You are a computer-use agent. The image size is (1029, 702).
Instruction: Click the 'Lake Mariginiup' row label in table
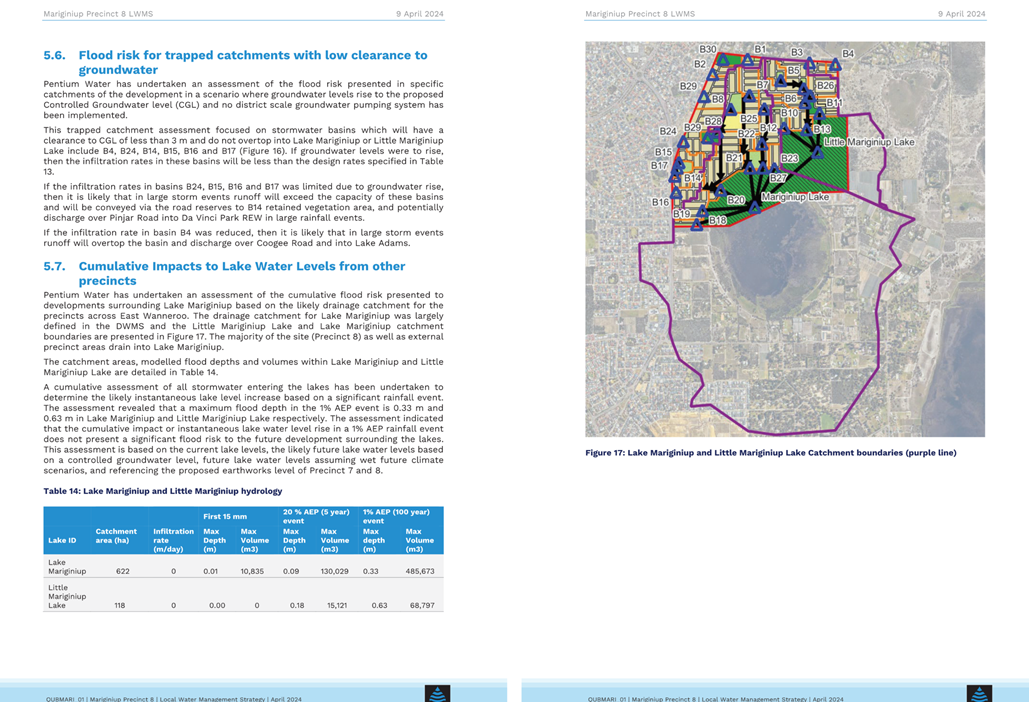coord(67,567)
